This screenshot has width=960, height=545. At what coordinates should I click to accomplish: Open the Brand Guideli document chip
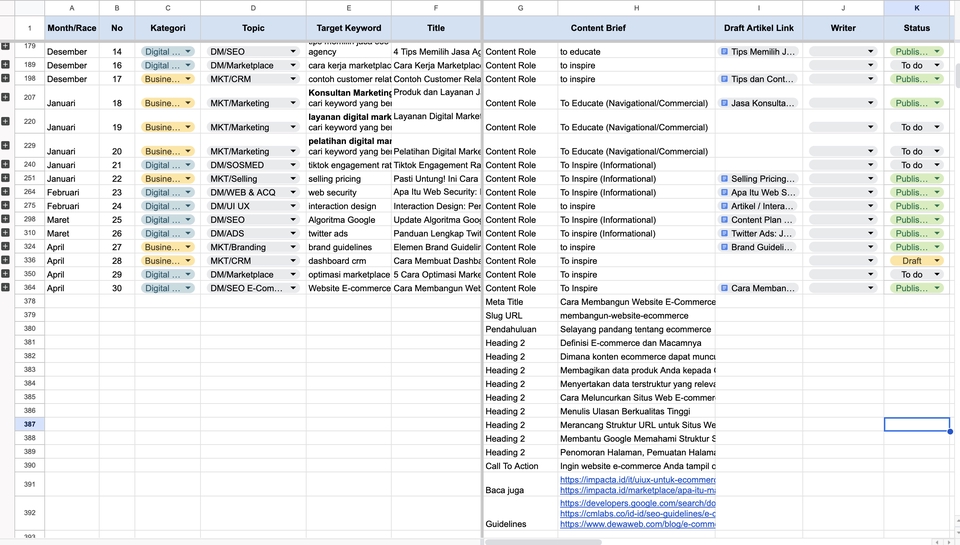pyautogui.click(x=758, y=247)
